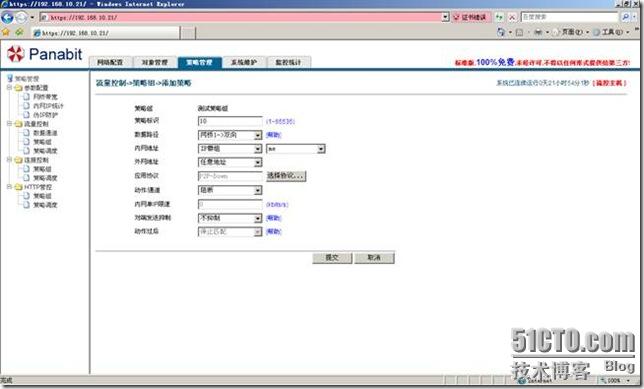Go back with the IE back arrow
This screenshot has height=389, width=644.
pos(7,17)
